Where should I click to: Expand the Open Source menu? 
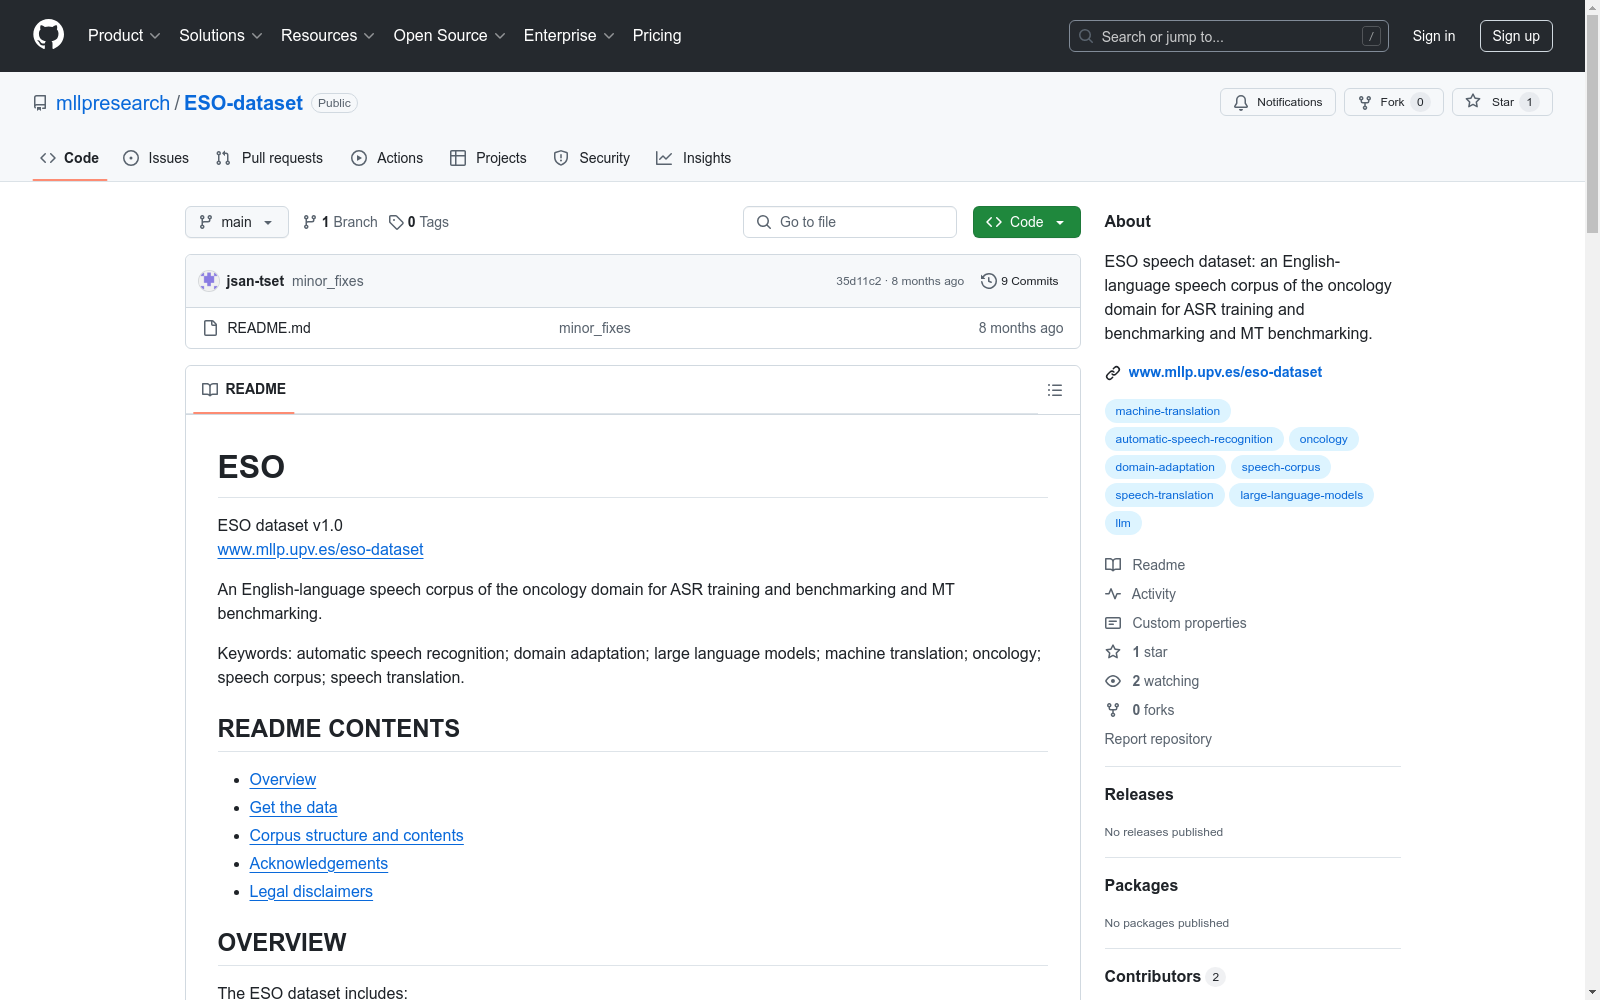pos(450,36)
